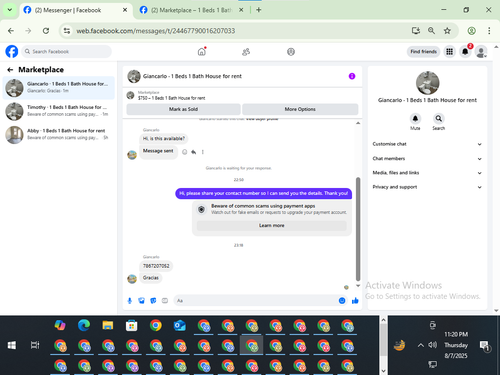Open the Giancarlo conversation in list
This screenshot has width=500, height=375.
click(59, 88)
